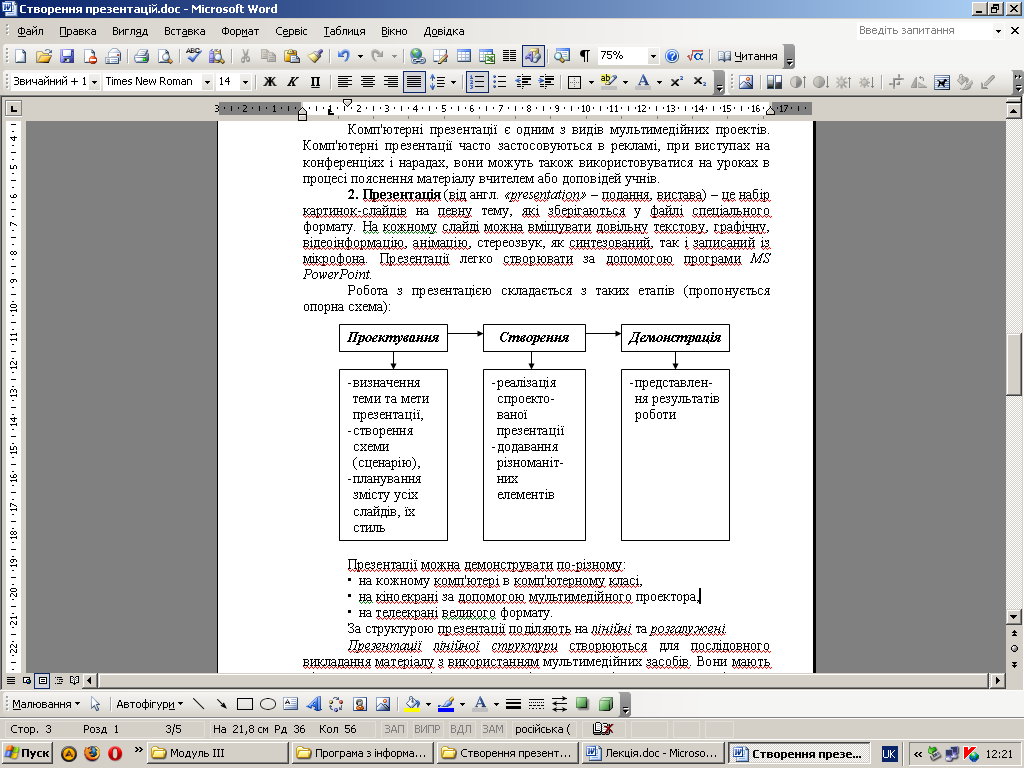This screenshot has height=768, width=1024.
Task: Toggle bold formatting (Ж)
Action: [270, 82]
